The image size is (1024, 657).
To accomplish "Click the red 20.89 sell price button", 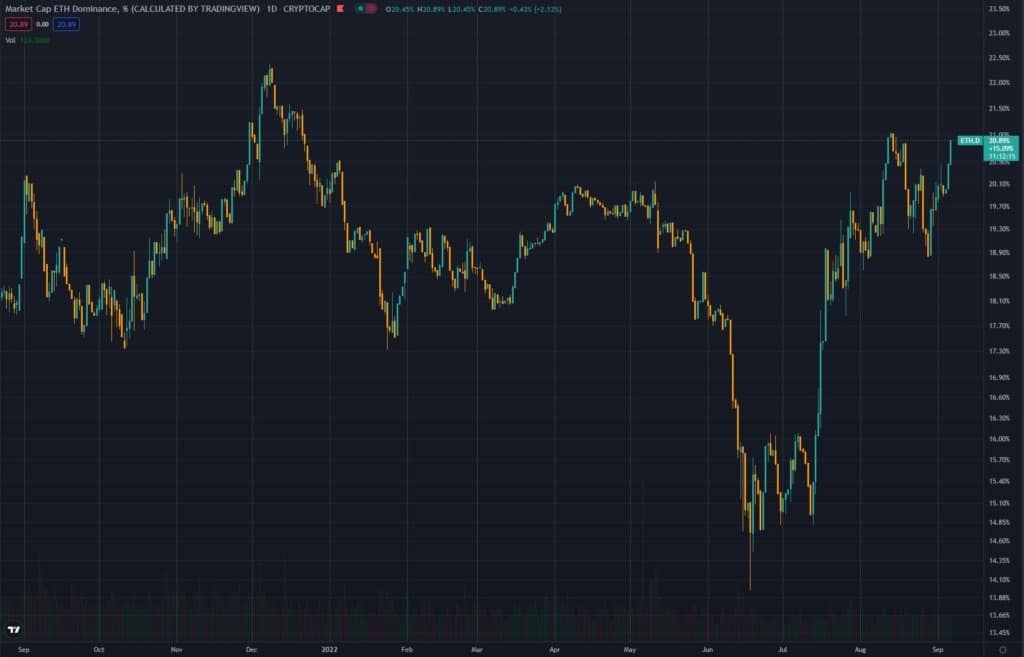I will pyautogui.click(x=18, y=25).
